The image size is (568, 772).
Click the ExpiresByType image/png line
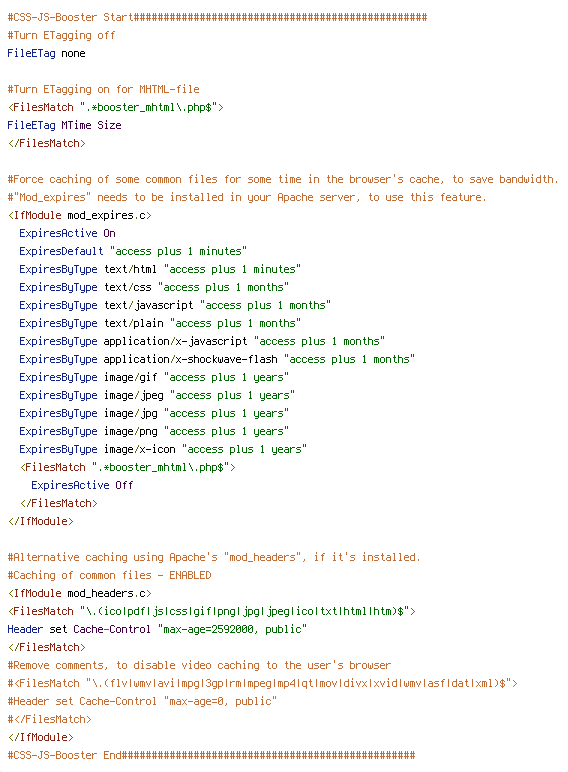click(x=154, y=431)
